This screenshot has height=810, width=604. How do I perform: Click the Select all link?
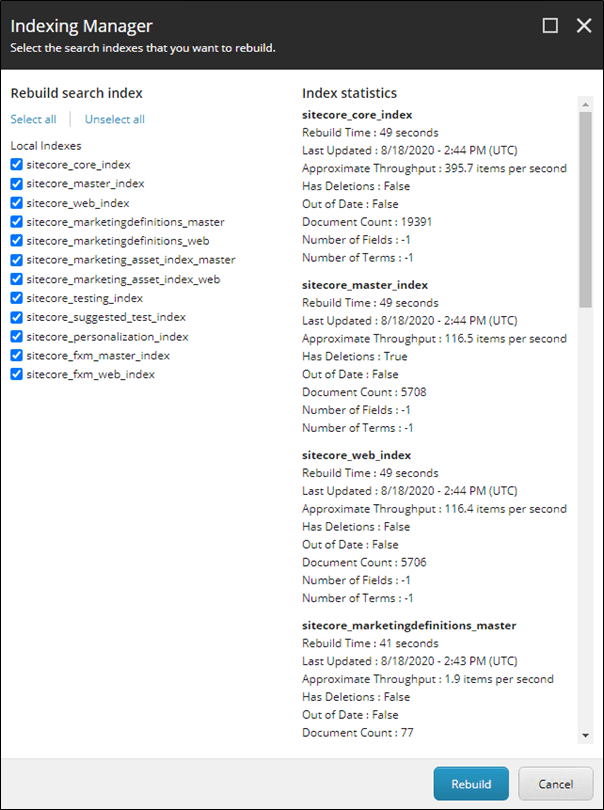click(x=34, y=119)
